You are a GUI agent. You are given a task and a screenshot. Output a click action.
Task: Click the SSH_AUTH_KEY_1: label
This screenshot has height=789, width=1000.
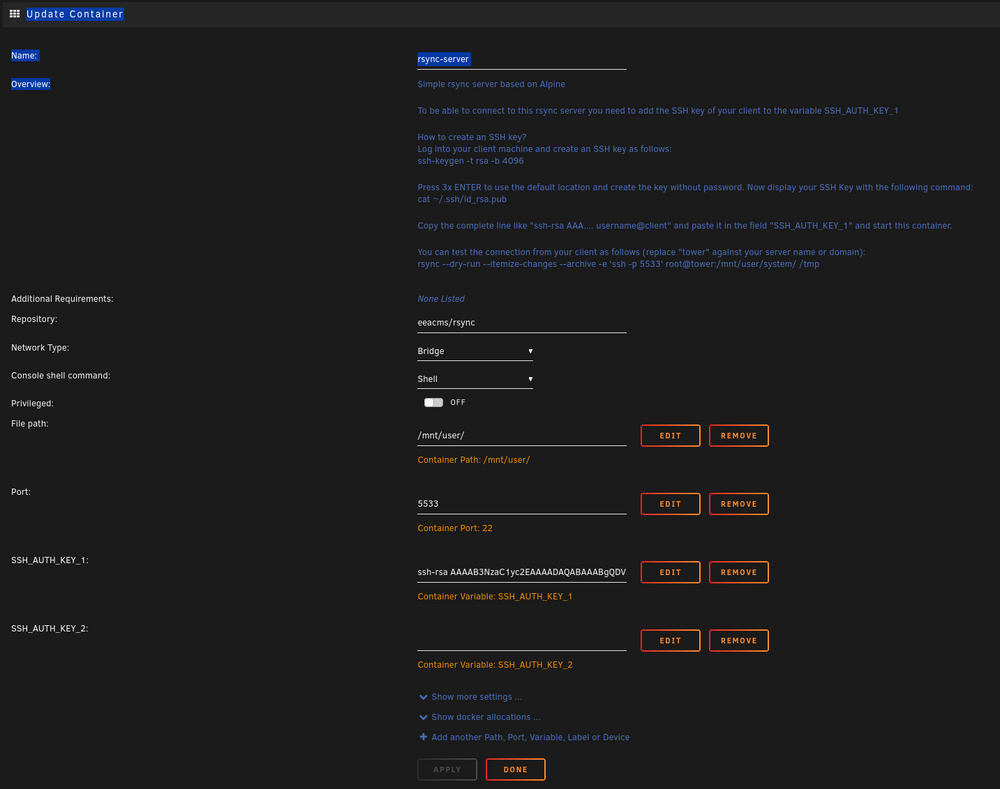coord(50,560)
